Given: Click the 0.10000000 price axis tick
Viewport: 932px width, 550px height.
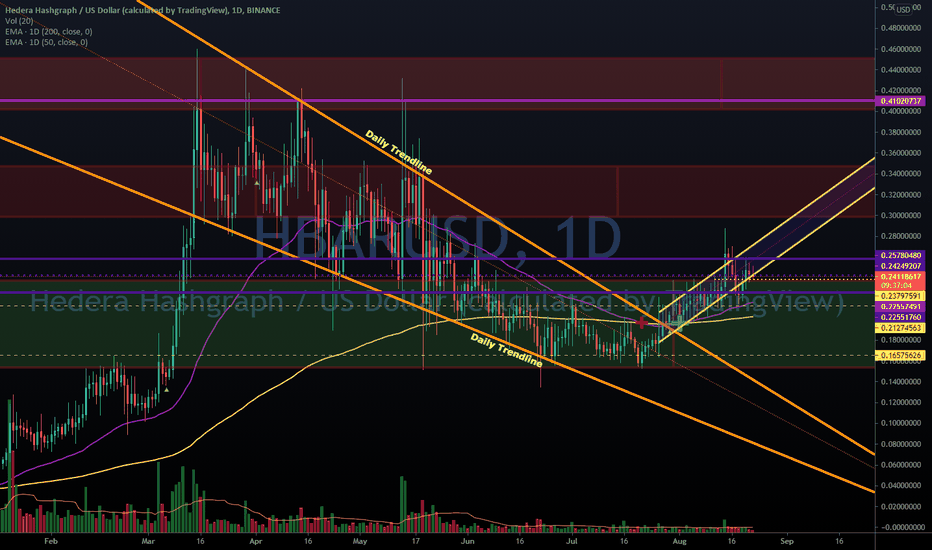Looking at the screenshot, I should pyautogui.click(x=901, y=423).
